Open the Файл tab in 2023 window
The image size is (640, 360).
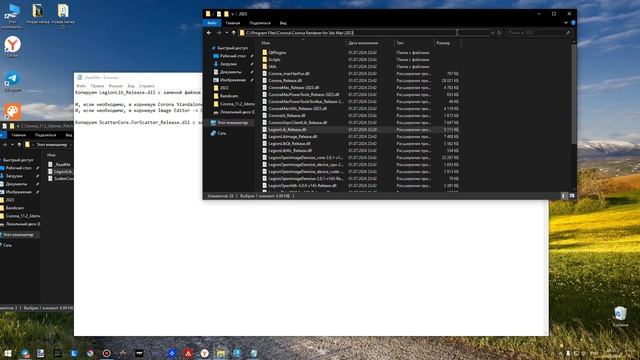(x=211, y=23)
